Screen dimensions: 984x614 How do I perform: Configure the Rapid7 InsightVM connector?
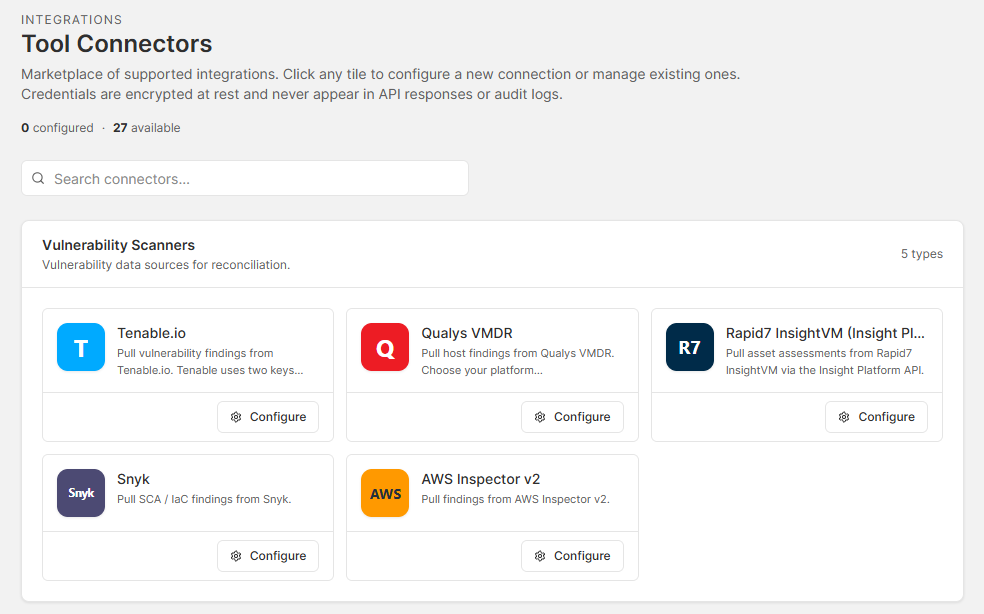tap(876, 417)
